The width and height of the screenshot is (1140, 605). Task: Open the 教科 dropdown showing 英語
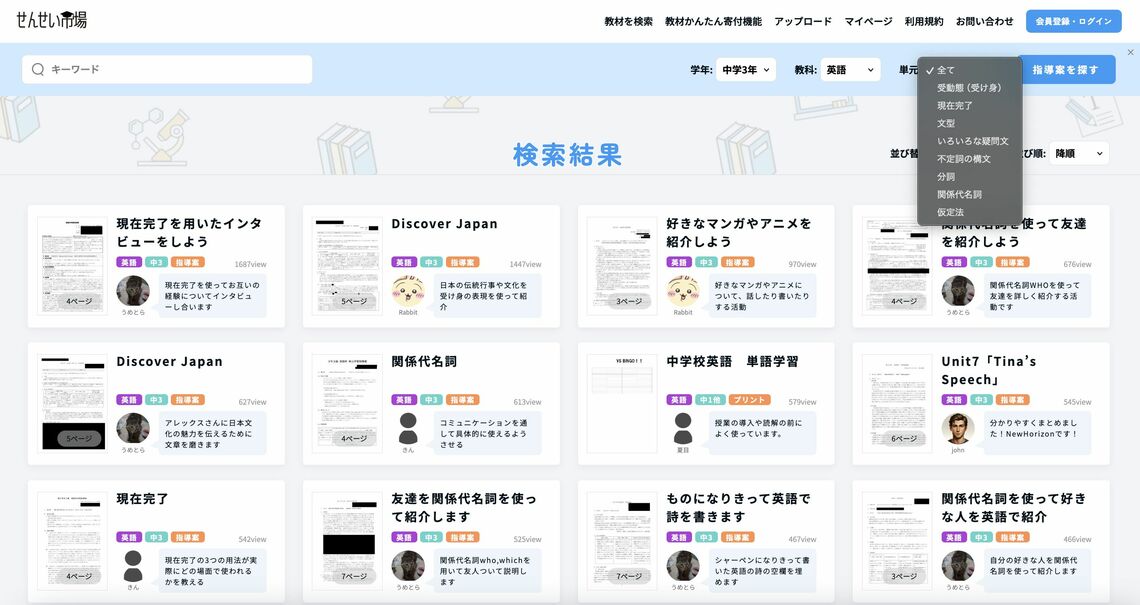pyautogui.click(x=850, y=70)
